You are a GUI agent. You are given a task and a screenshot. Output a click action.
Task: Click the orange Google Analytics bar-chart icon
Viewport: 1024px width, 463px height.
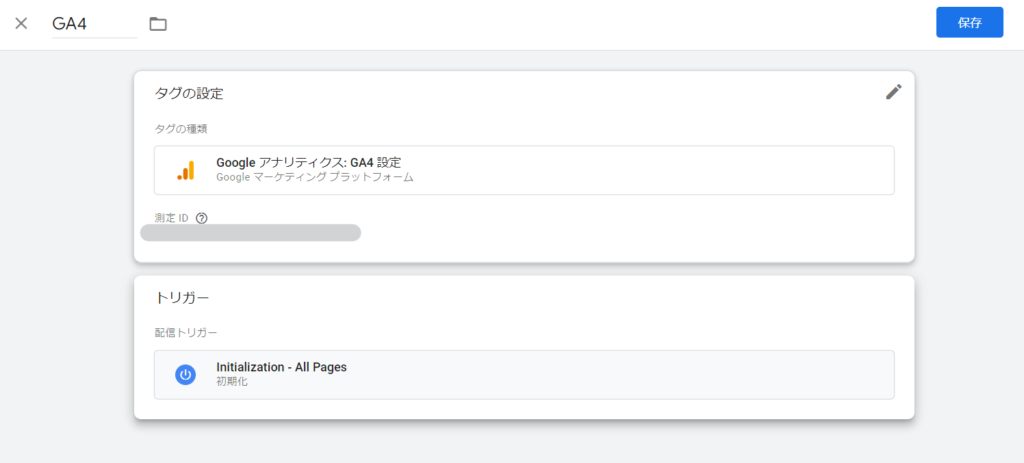[185, 170]
